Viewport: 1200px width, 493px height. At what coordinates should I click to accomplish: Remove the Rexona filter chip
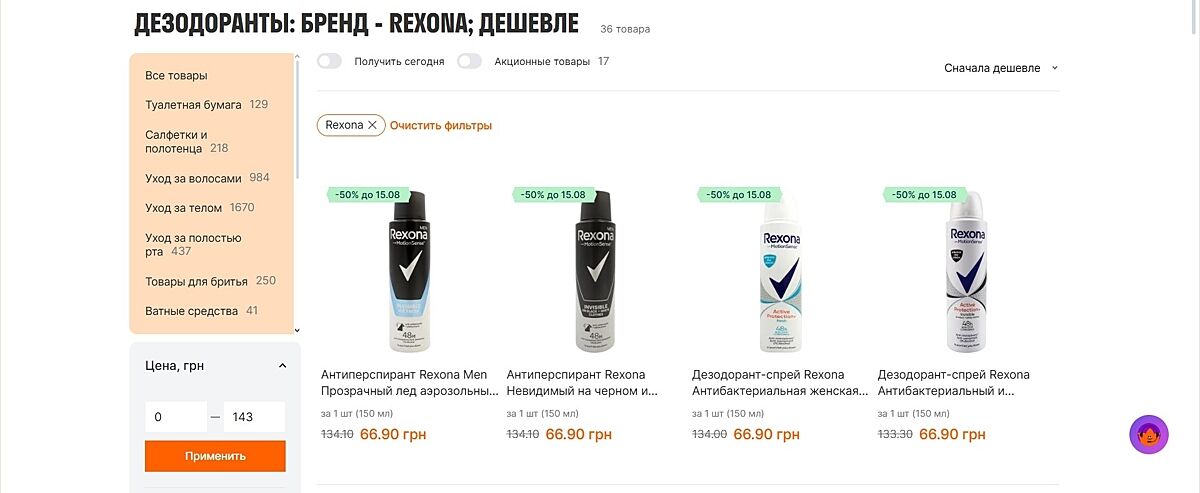pyautogui.click(x=372, y=125)
